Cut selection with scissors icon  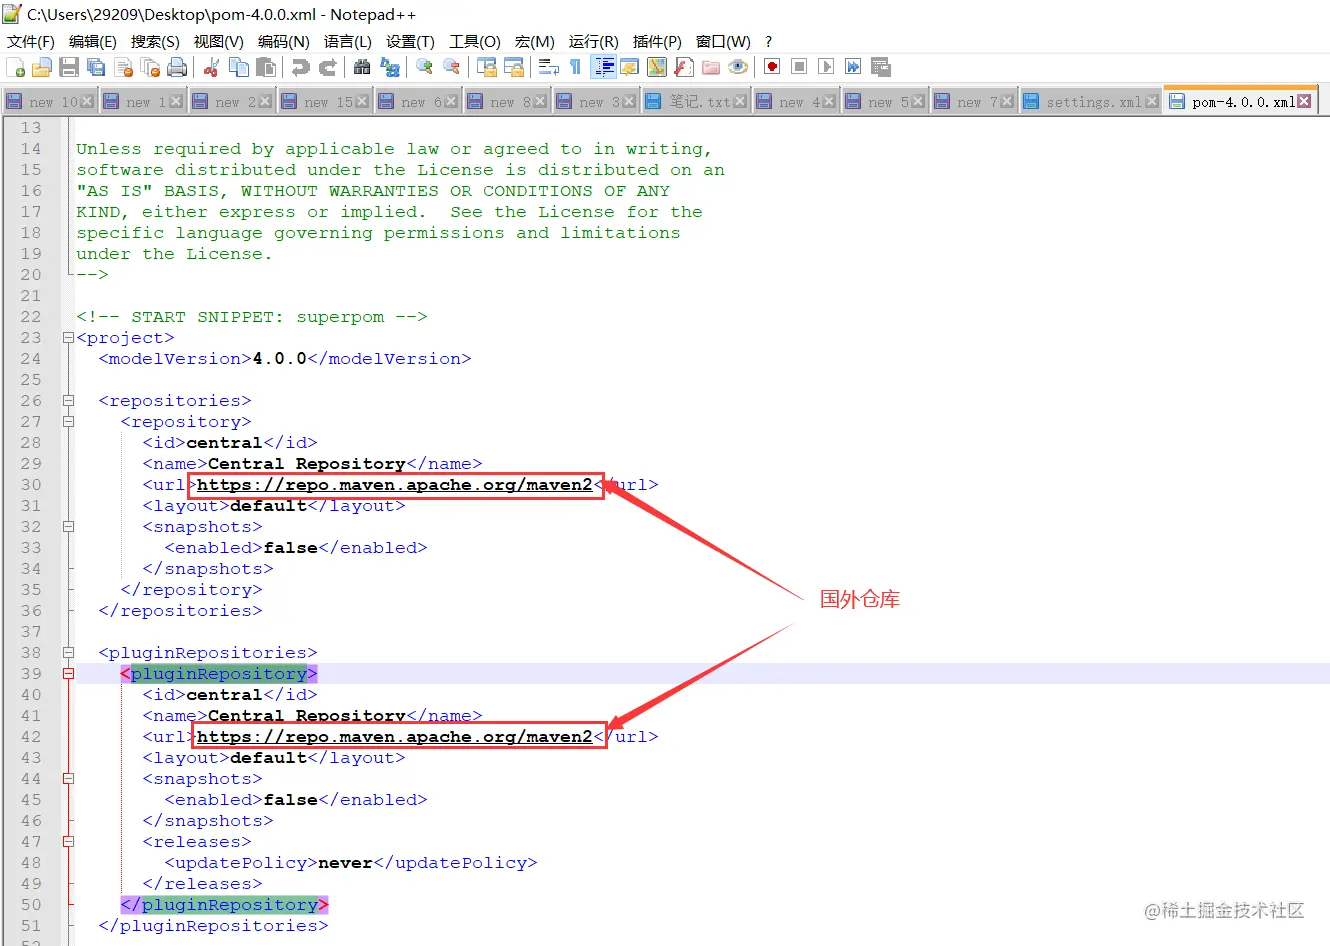pyautogui.click(x=212, y=67)
